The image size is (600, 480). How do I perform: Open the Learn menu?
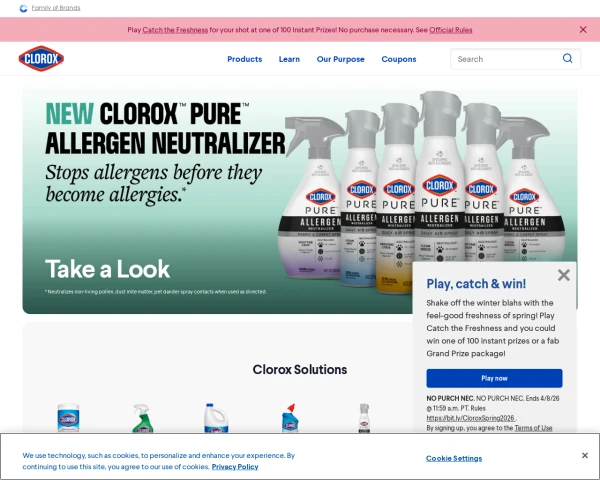pyautogui.click(x=289, y=59)
